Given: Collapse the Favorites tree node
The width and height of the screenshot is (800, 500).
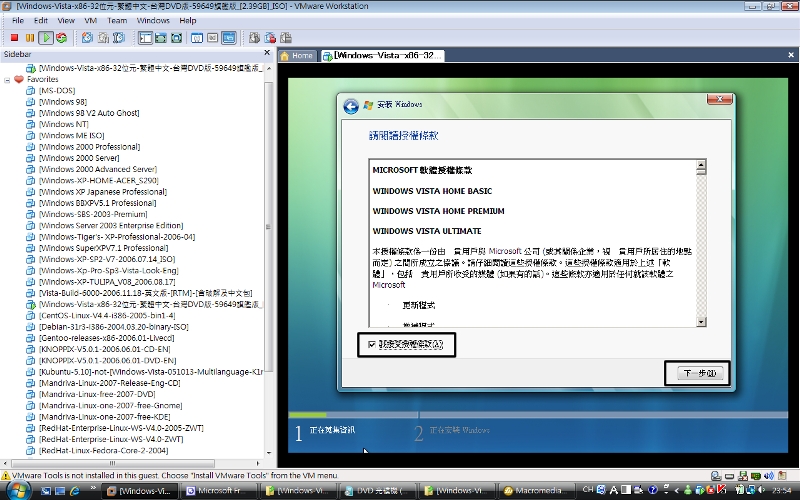Looking at the screenshot, I should coord(7,80).
